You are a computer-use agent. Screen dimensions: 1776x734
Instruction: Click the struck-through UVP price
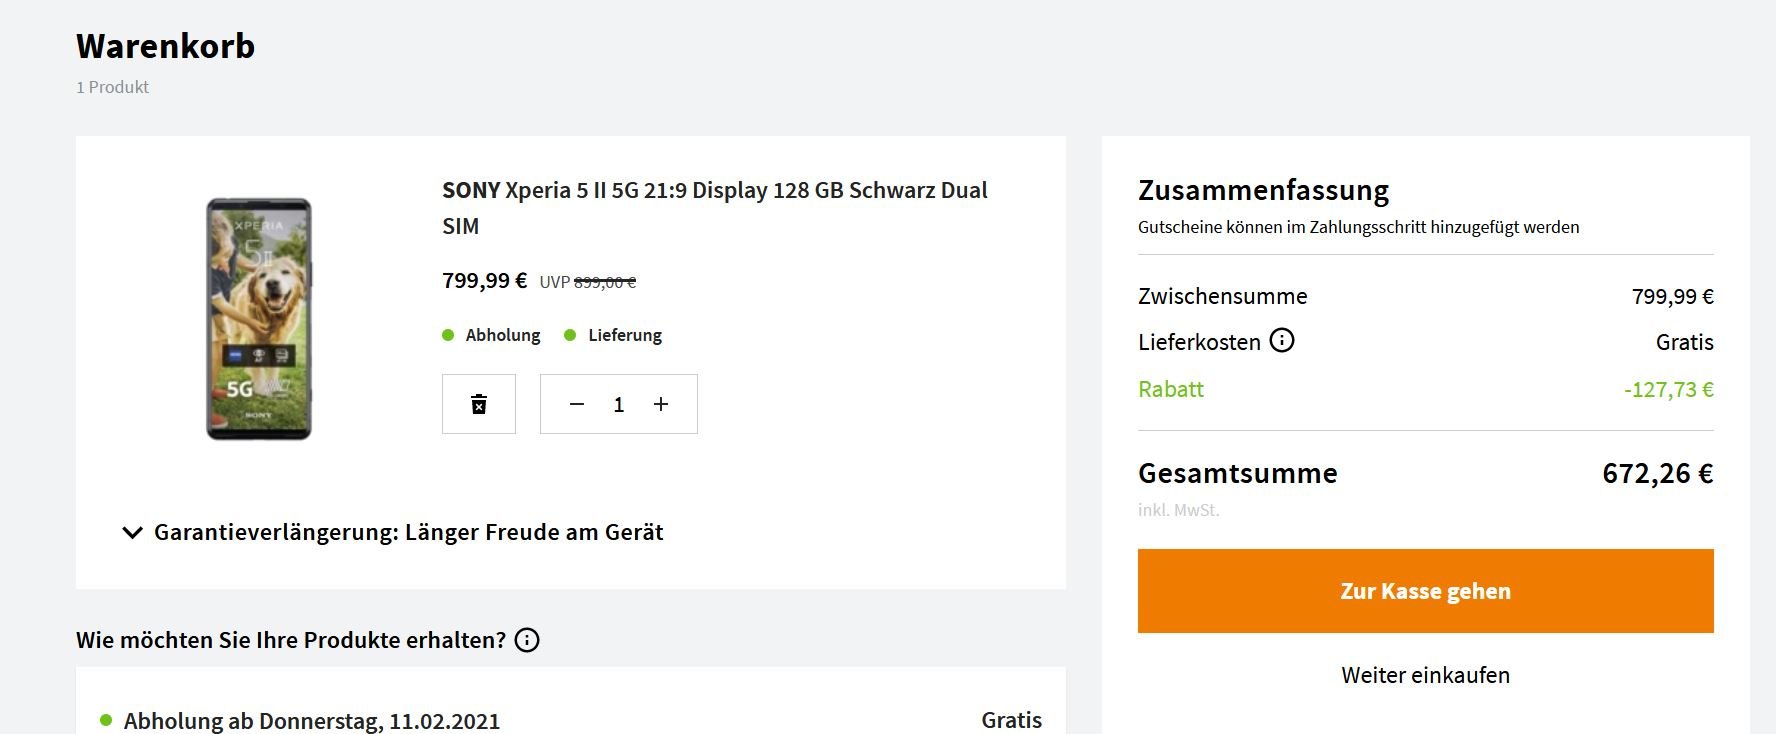[604, 282]
